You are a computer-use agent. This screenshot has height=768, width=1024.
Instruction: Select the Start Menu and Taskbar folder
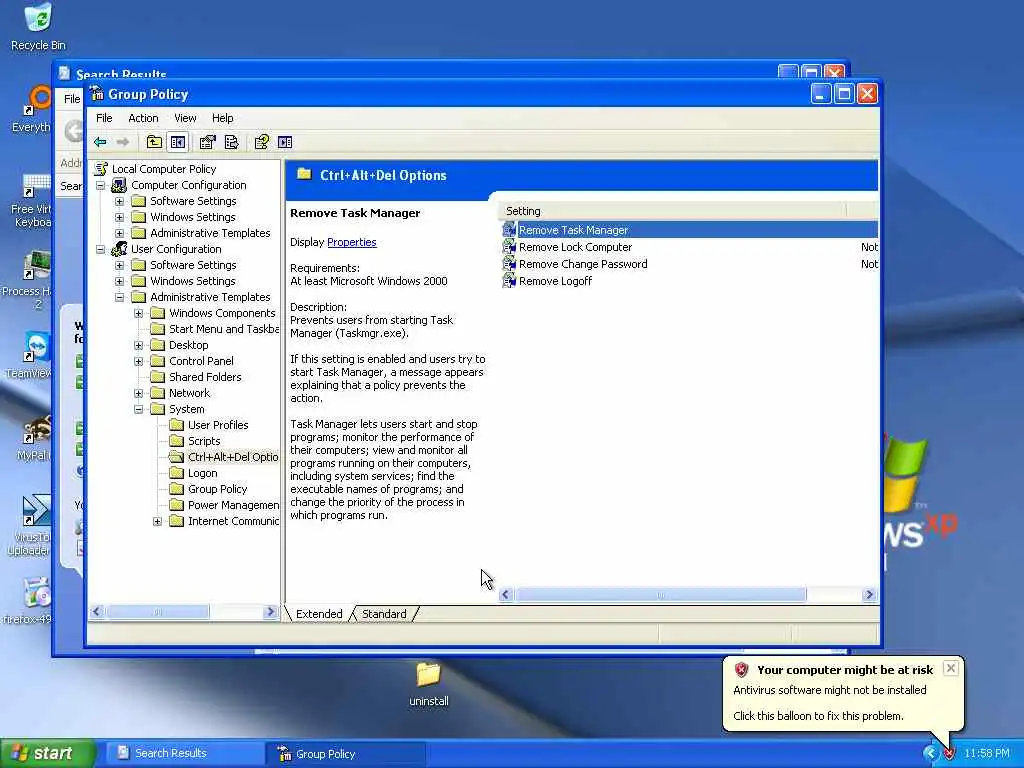223,329
